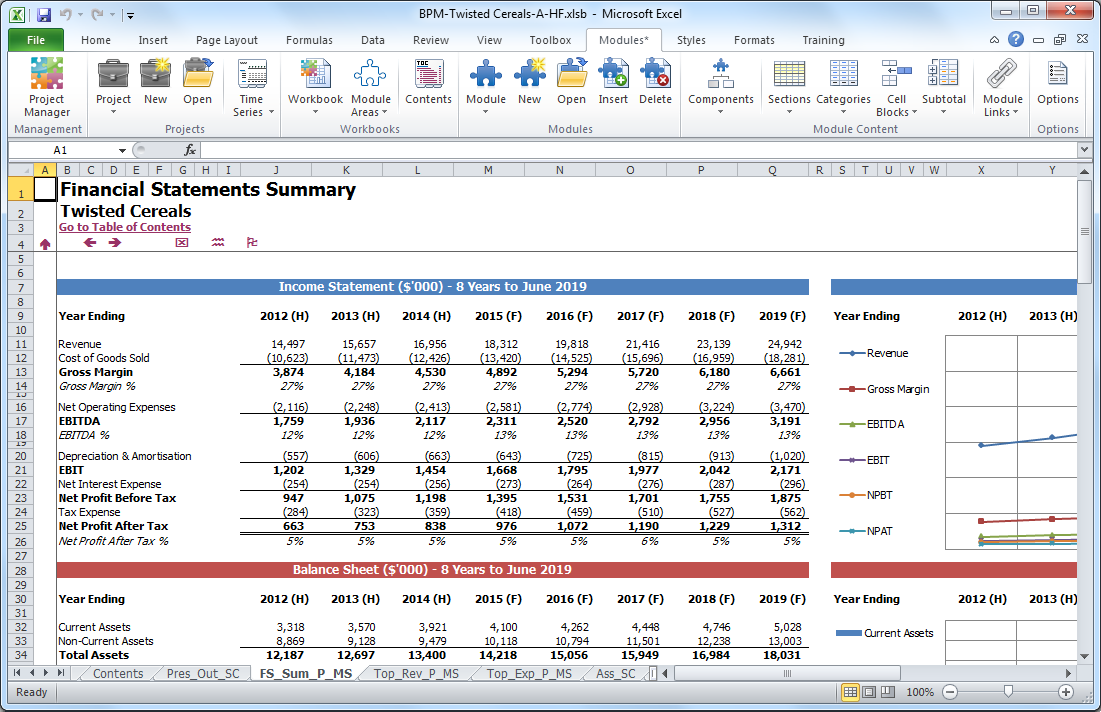Click the flag icon in row 4

pos(252,242)
